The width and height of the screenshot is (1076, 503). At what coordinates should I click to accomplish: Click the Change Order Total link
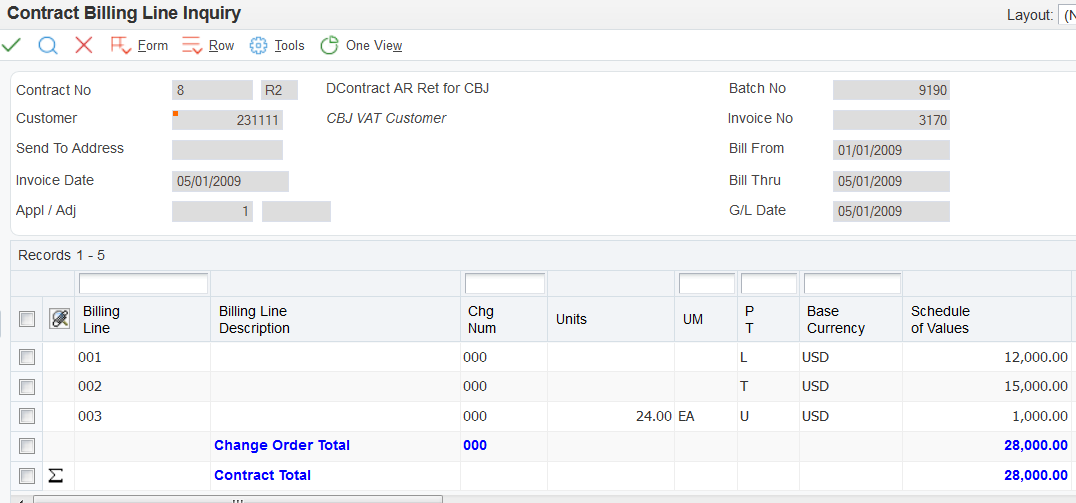point(282,445)
